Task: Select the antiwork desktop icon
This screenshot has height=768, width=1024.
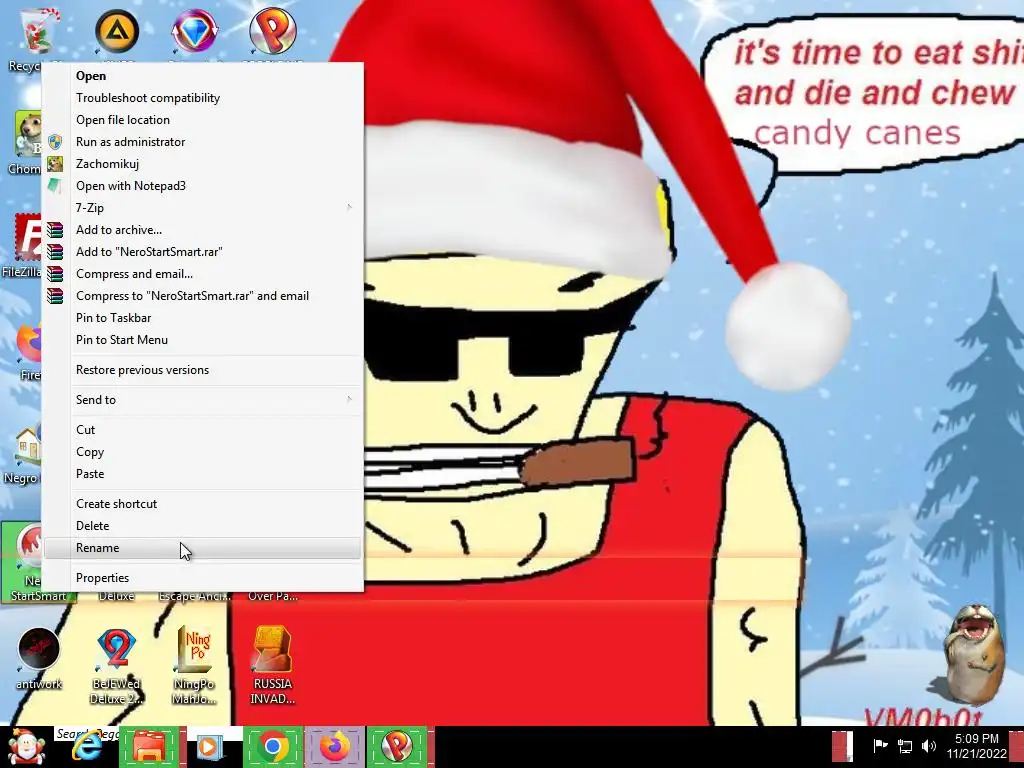Action: click(x=39, y=658)
